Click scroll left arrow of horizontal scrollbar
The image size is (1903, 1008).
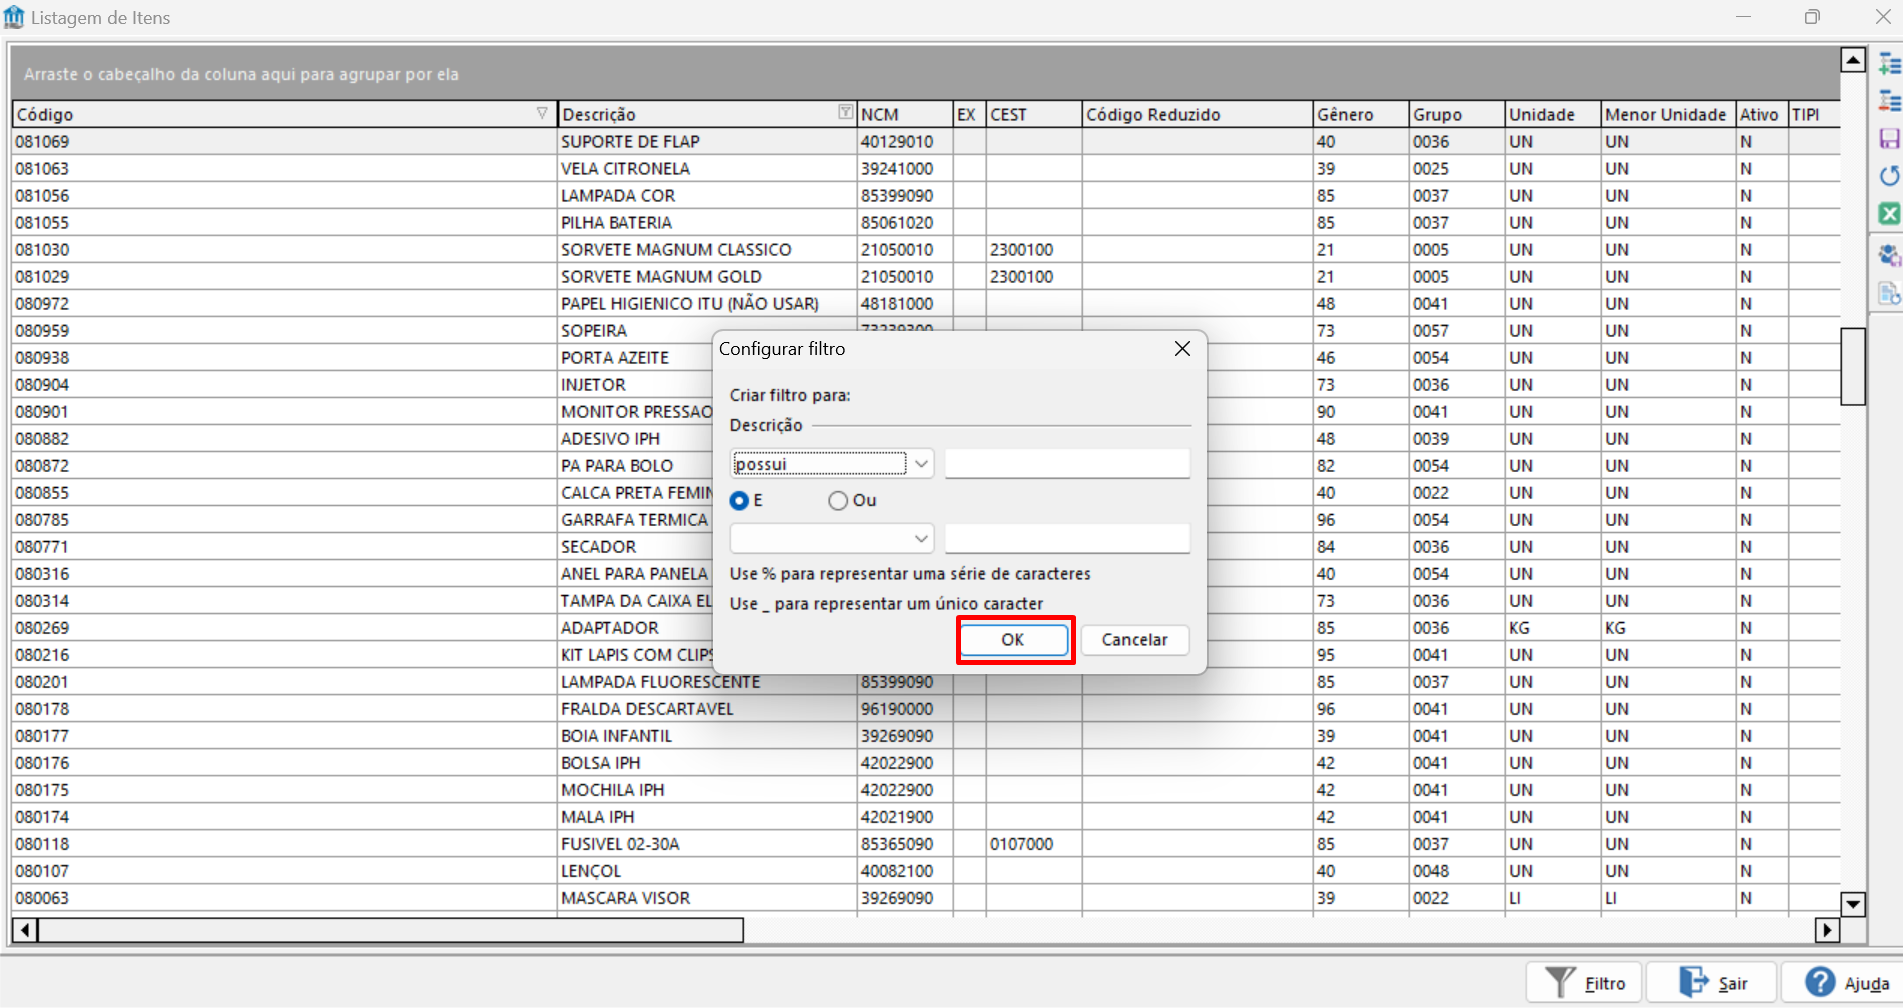tap(25, 930)
